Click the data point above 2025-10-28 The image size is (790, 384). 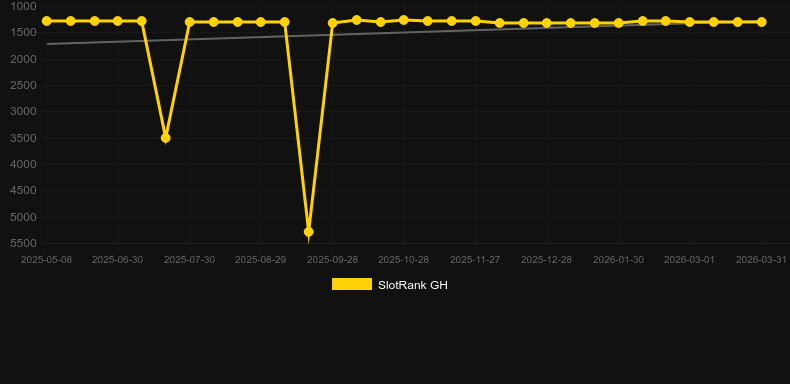click(x=404, y=20)
